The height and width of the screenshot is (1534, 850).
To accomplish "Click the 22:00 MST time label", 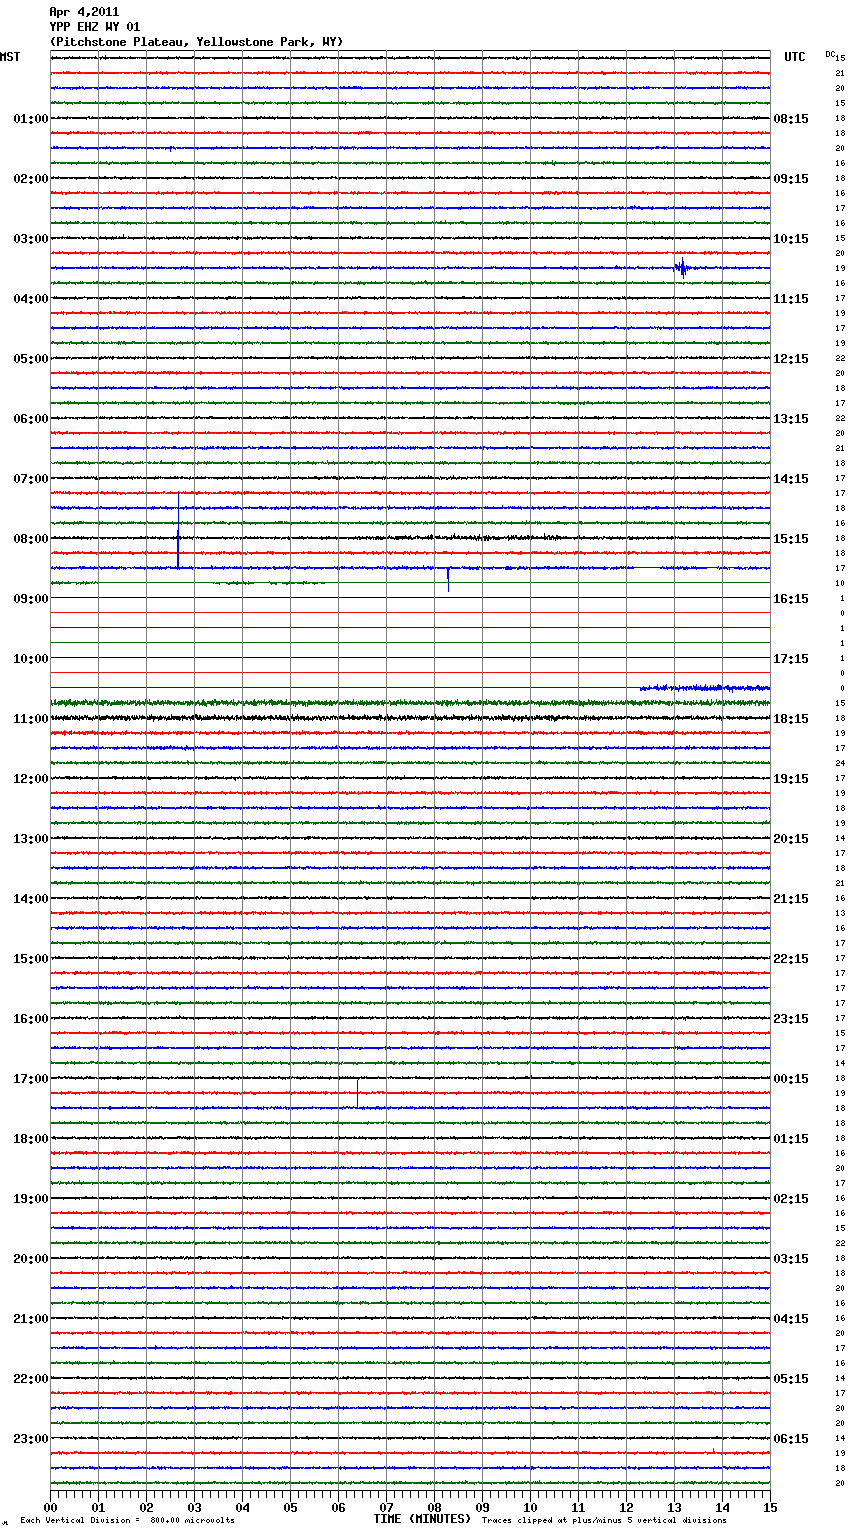I will pyautogui.click(x=31, y=1379).
